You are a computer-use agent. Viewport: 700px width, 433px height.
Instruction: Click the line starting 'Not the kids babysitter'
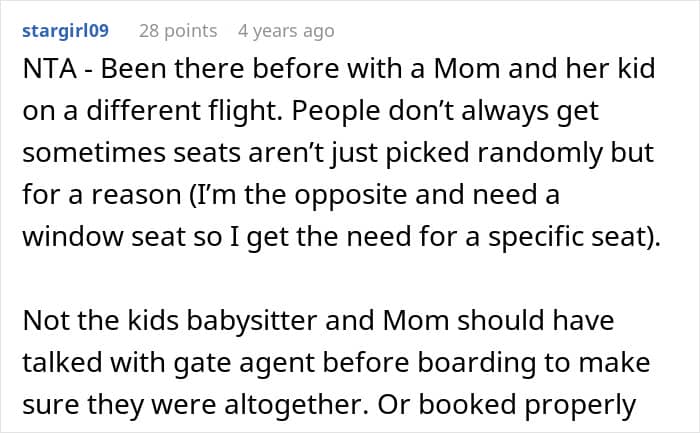click(x=318, y=321)
